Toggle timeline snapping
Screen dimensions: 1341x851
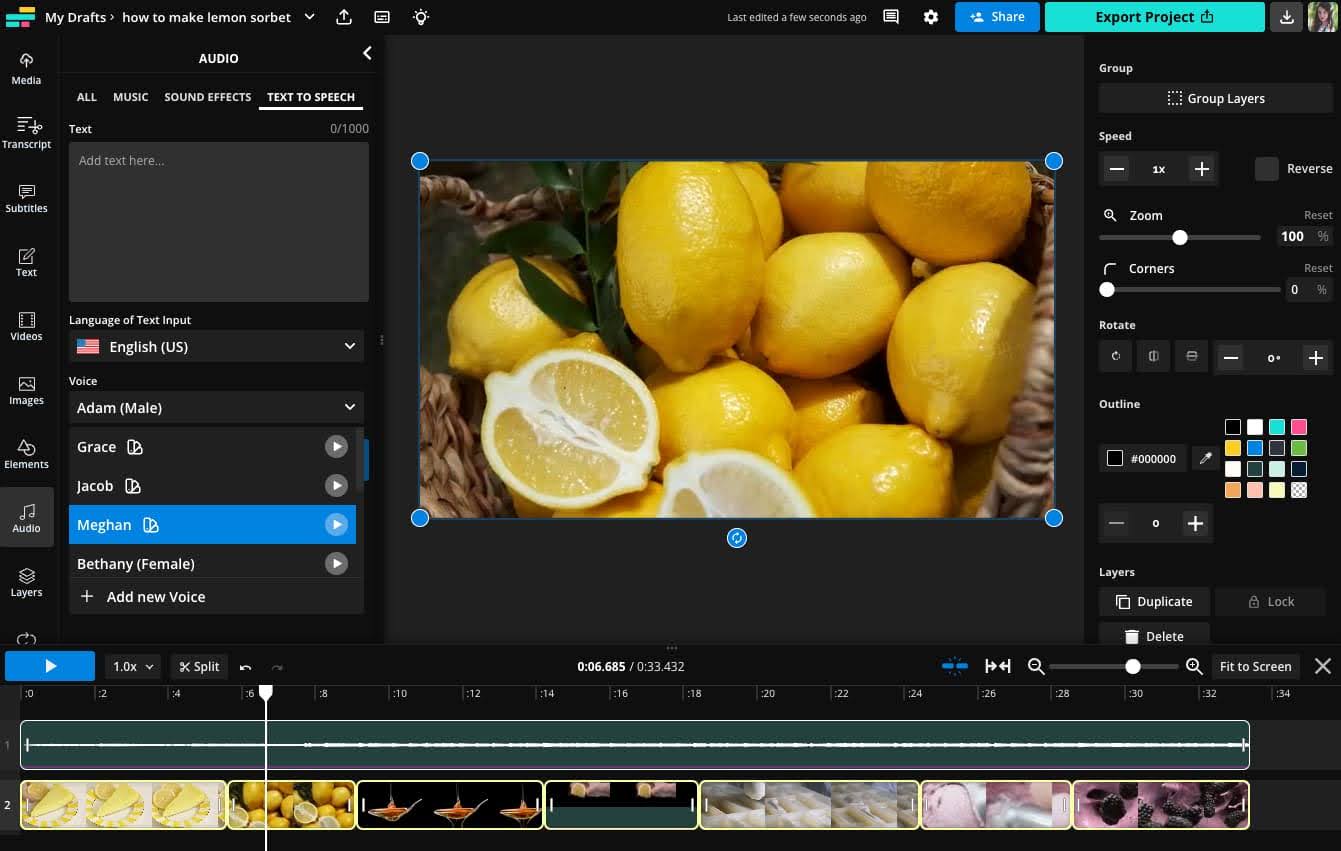point(955,666)
